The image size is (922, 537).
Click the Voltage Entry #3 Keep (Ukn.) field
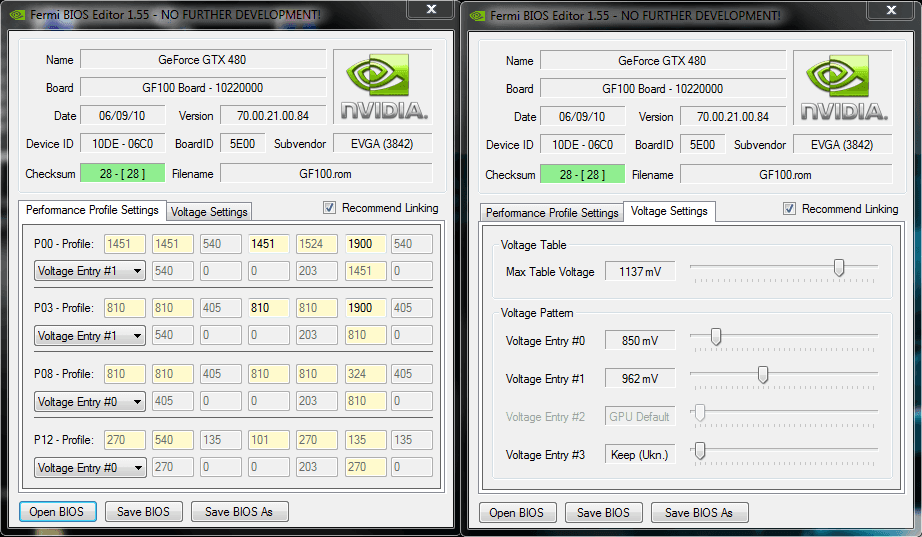[x=640, y=455]
